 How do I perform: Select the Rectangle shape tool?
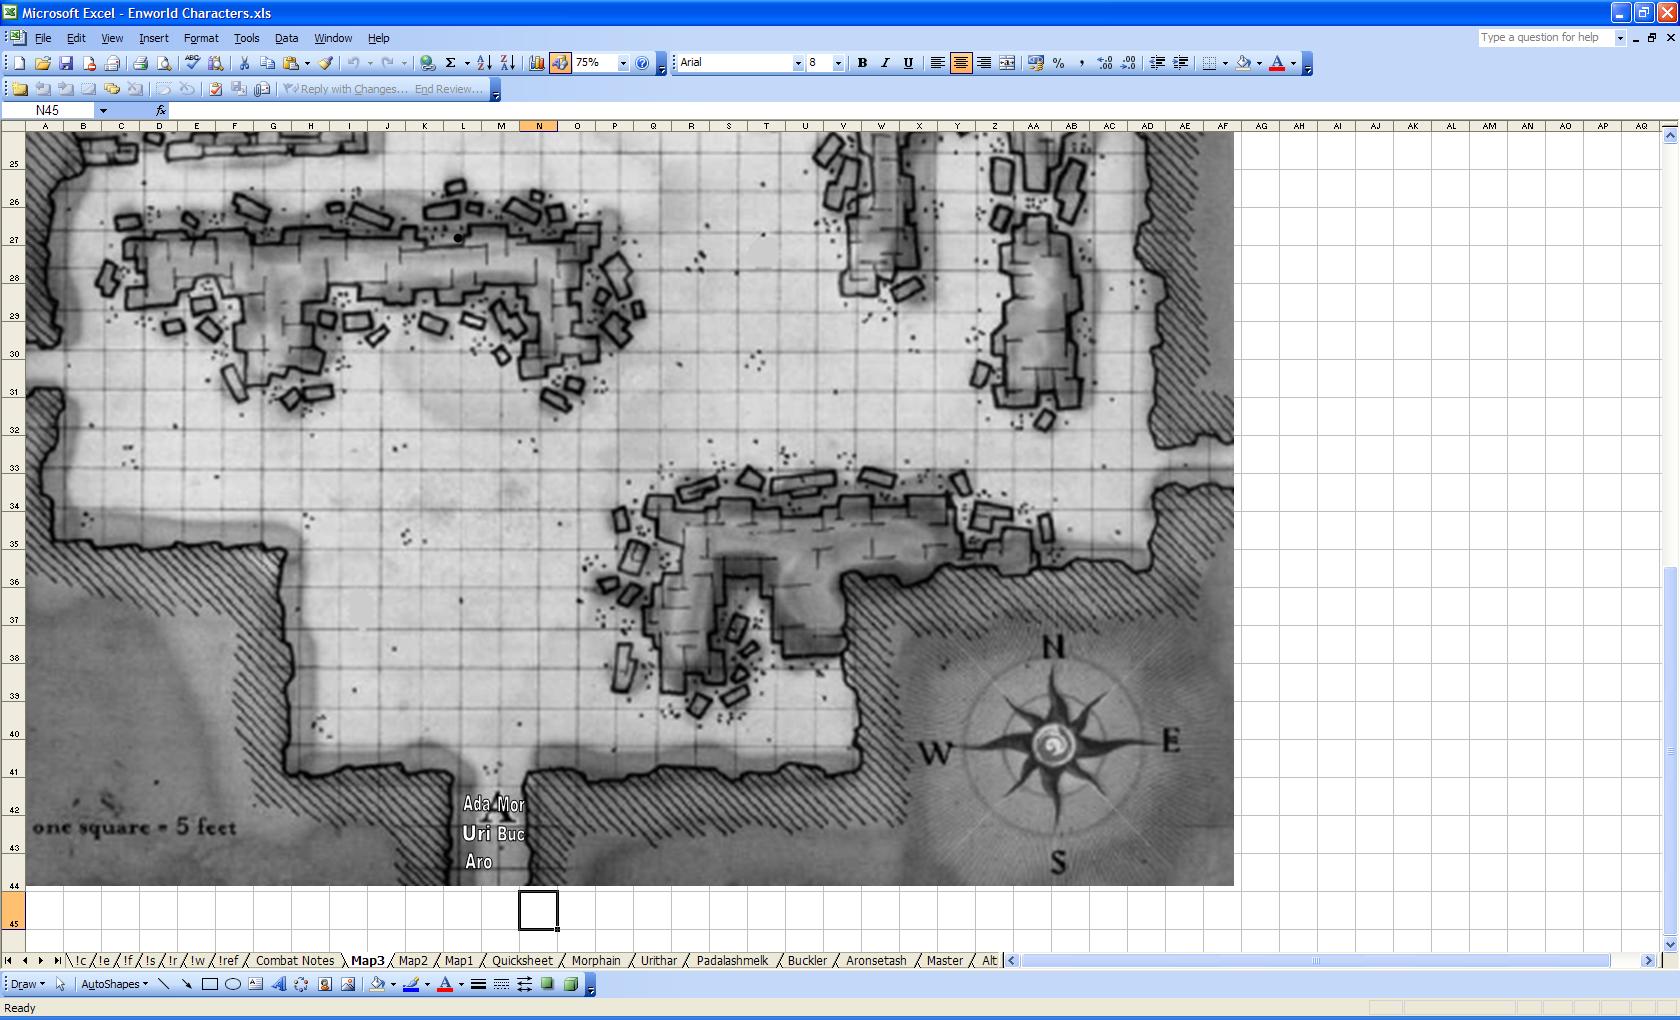pos(210,984)
